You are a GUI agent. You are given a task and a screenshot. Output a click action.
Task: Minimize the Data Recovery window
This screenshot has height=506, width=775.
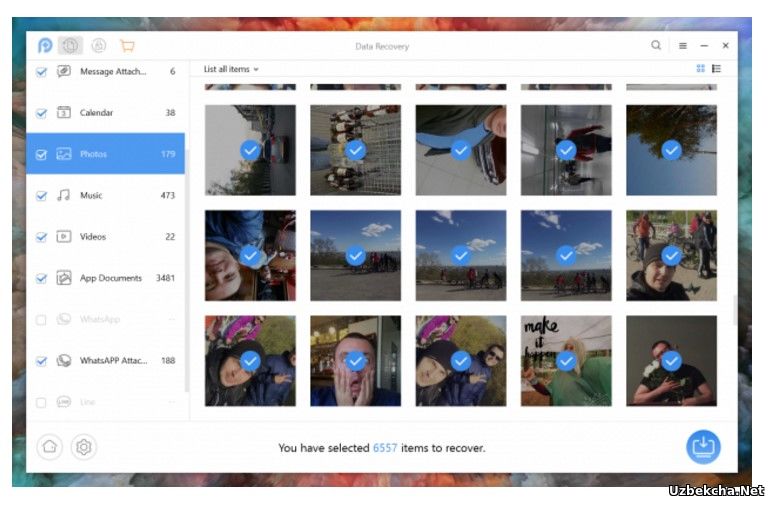click(x=704, y=45)
